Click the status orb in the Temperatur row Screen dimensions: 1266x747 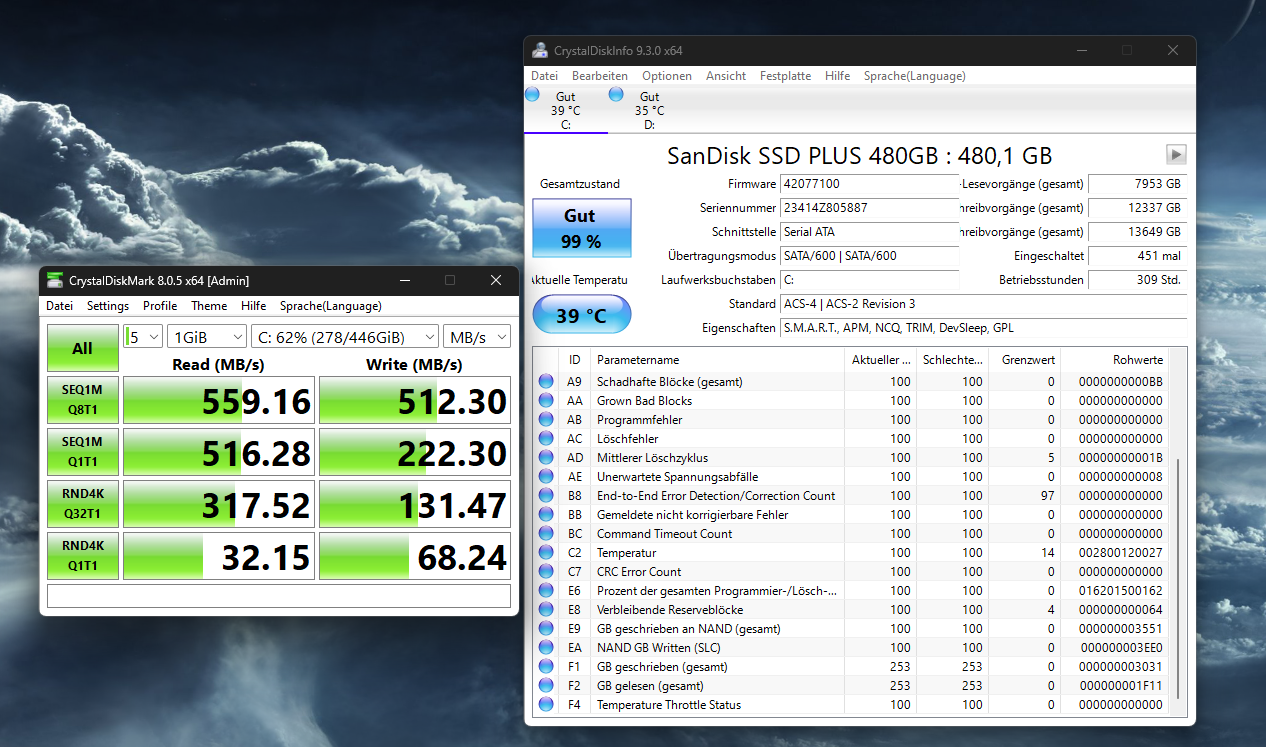(546, 553)
